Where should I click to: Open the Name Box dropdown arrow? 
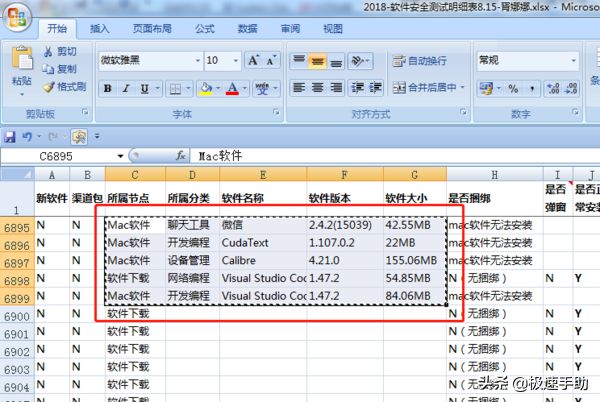pos(120,156)
